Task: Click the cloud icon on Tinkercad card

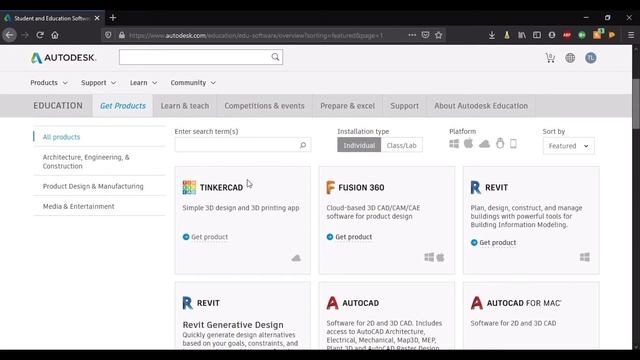Action: pyautogui.click(x=296, y=258)
